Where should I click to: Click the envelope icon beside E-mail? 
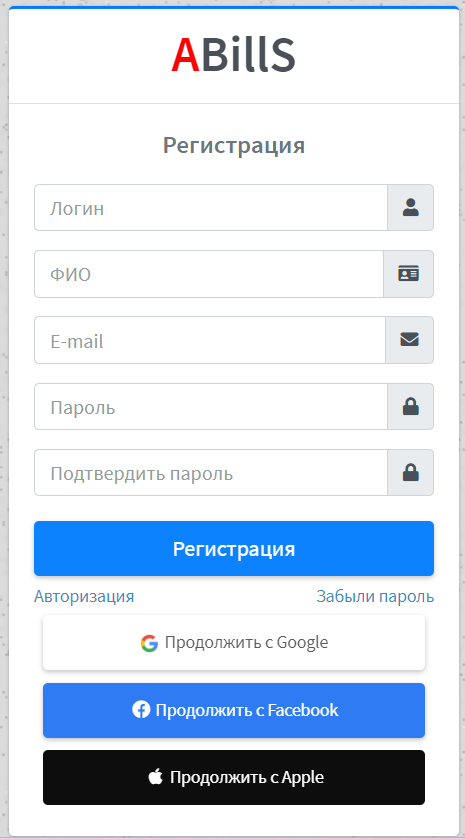[x=409, y=340]
